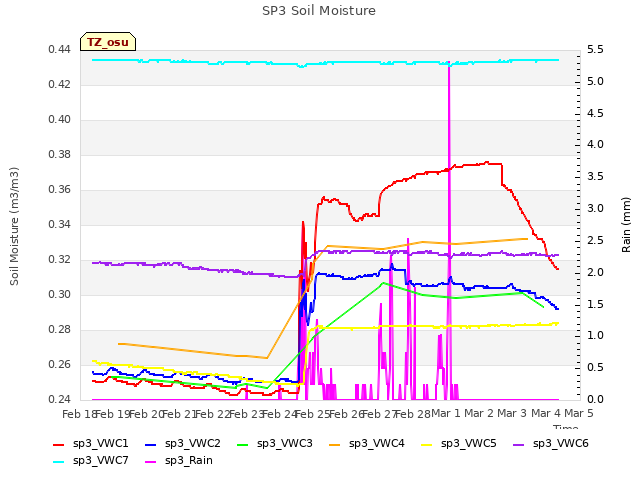Click the Mar 5 x-axis tick label
This screenshot has width=640, height=480.
(579, 414)
